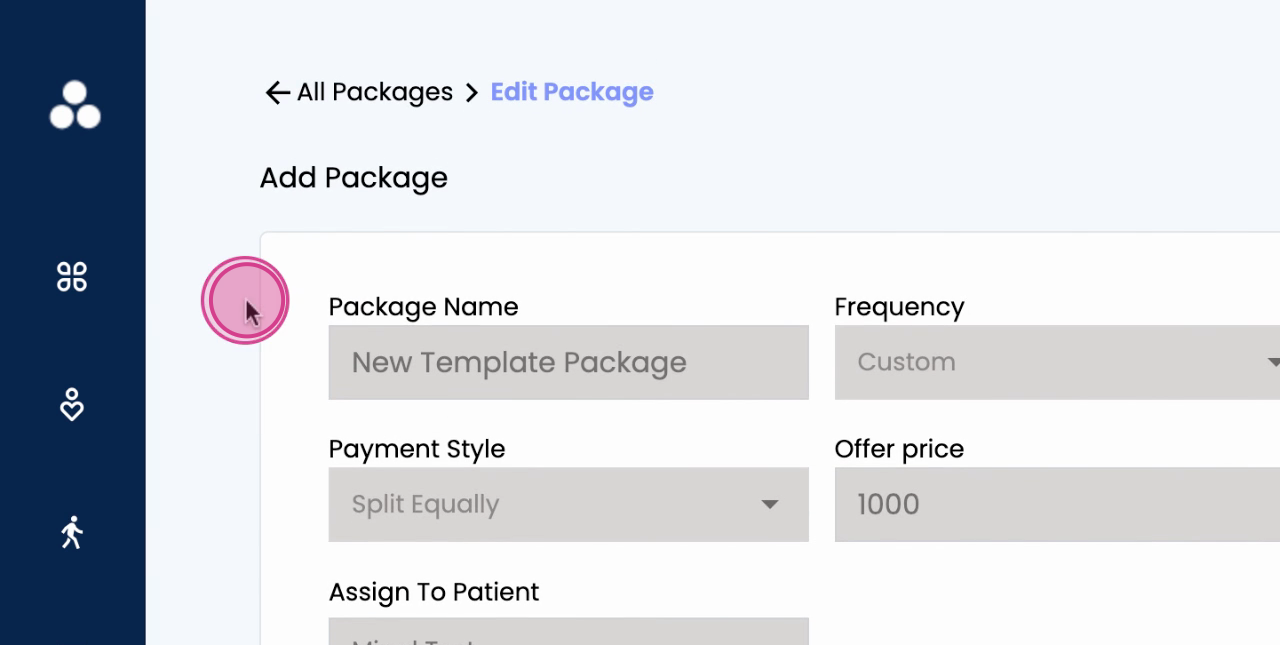Click the Offer price label
The image size is (1280, 645).
(899, 449)
